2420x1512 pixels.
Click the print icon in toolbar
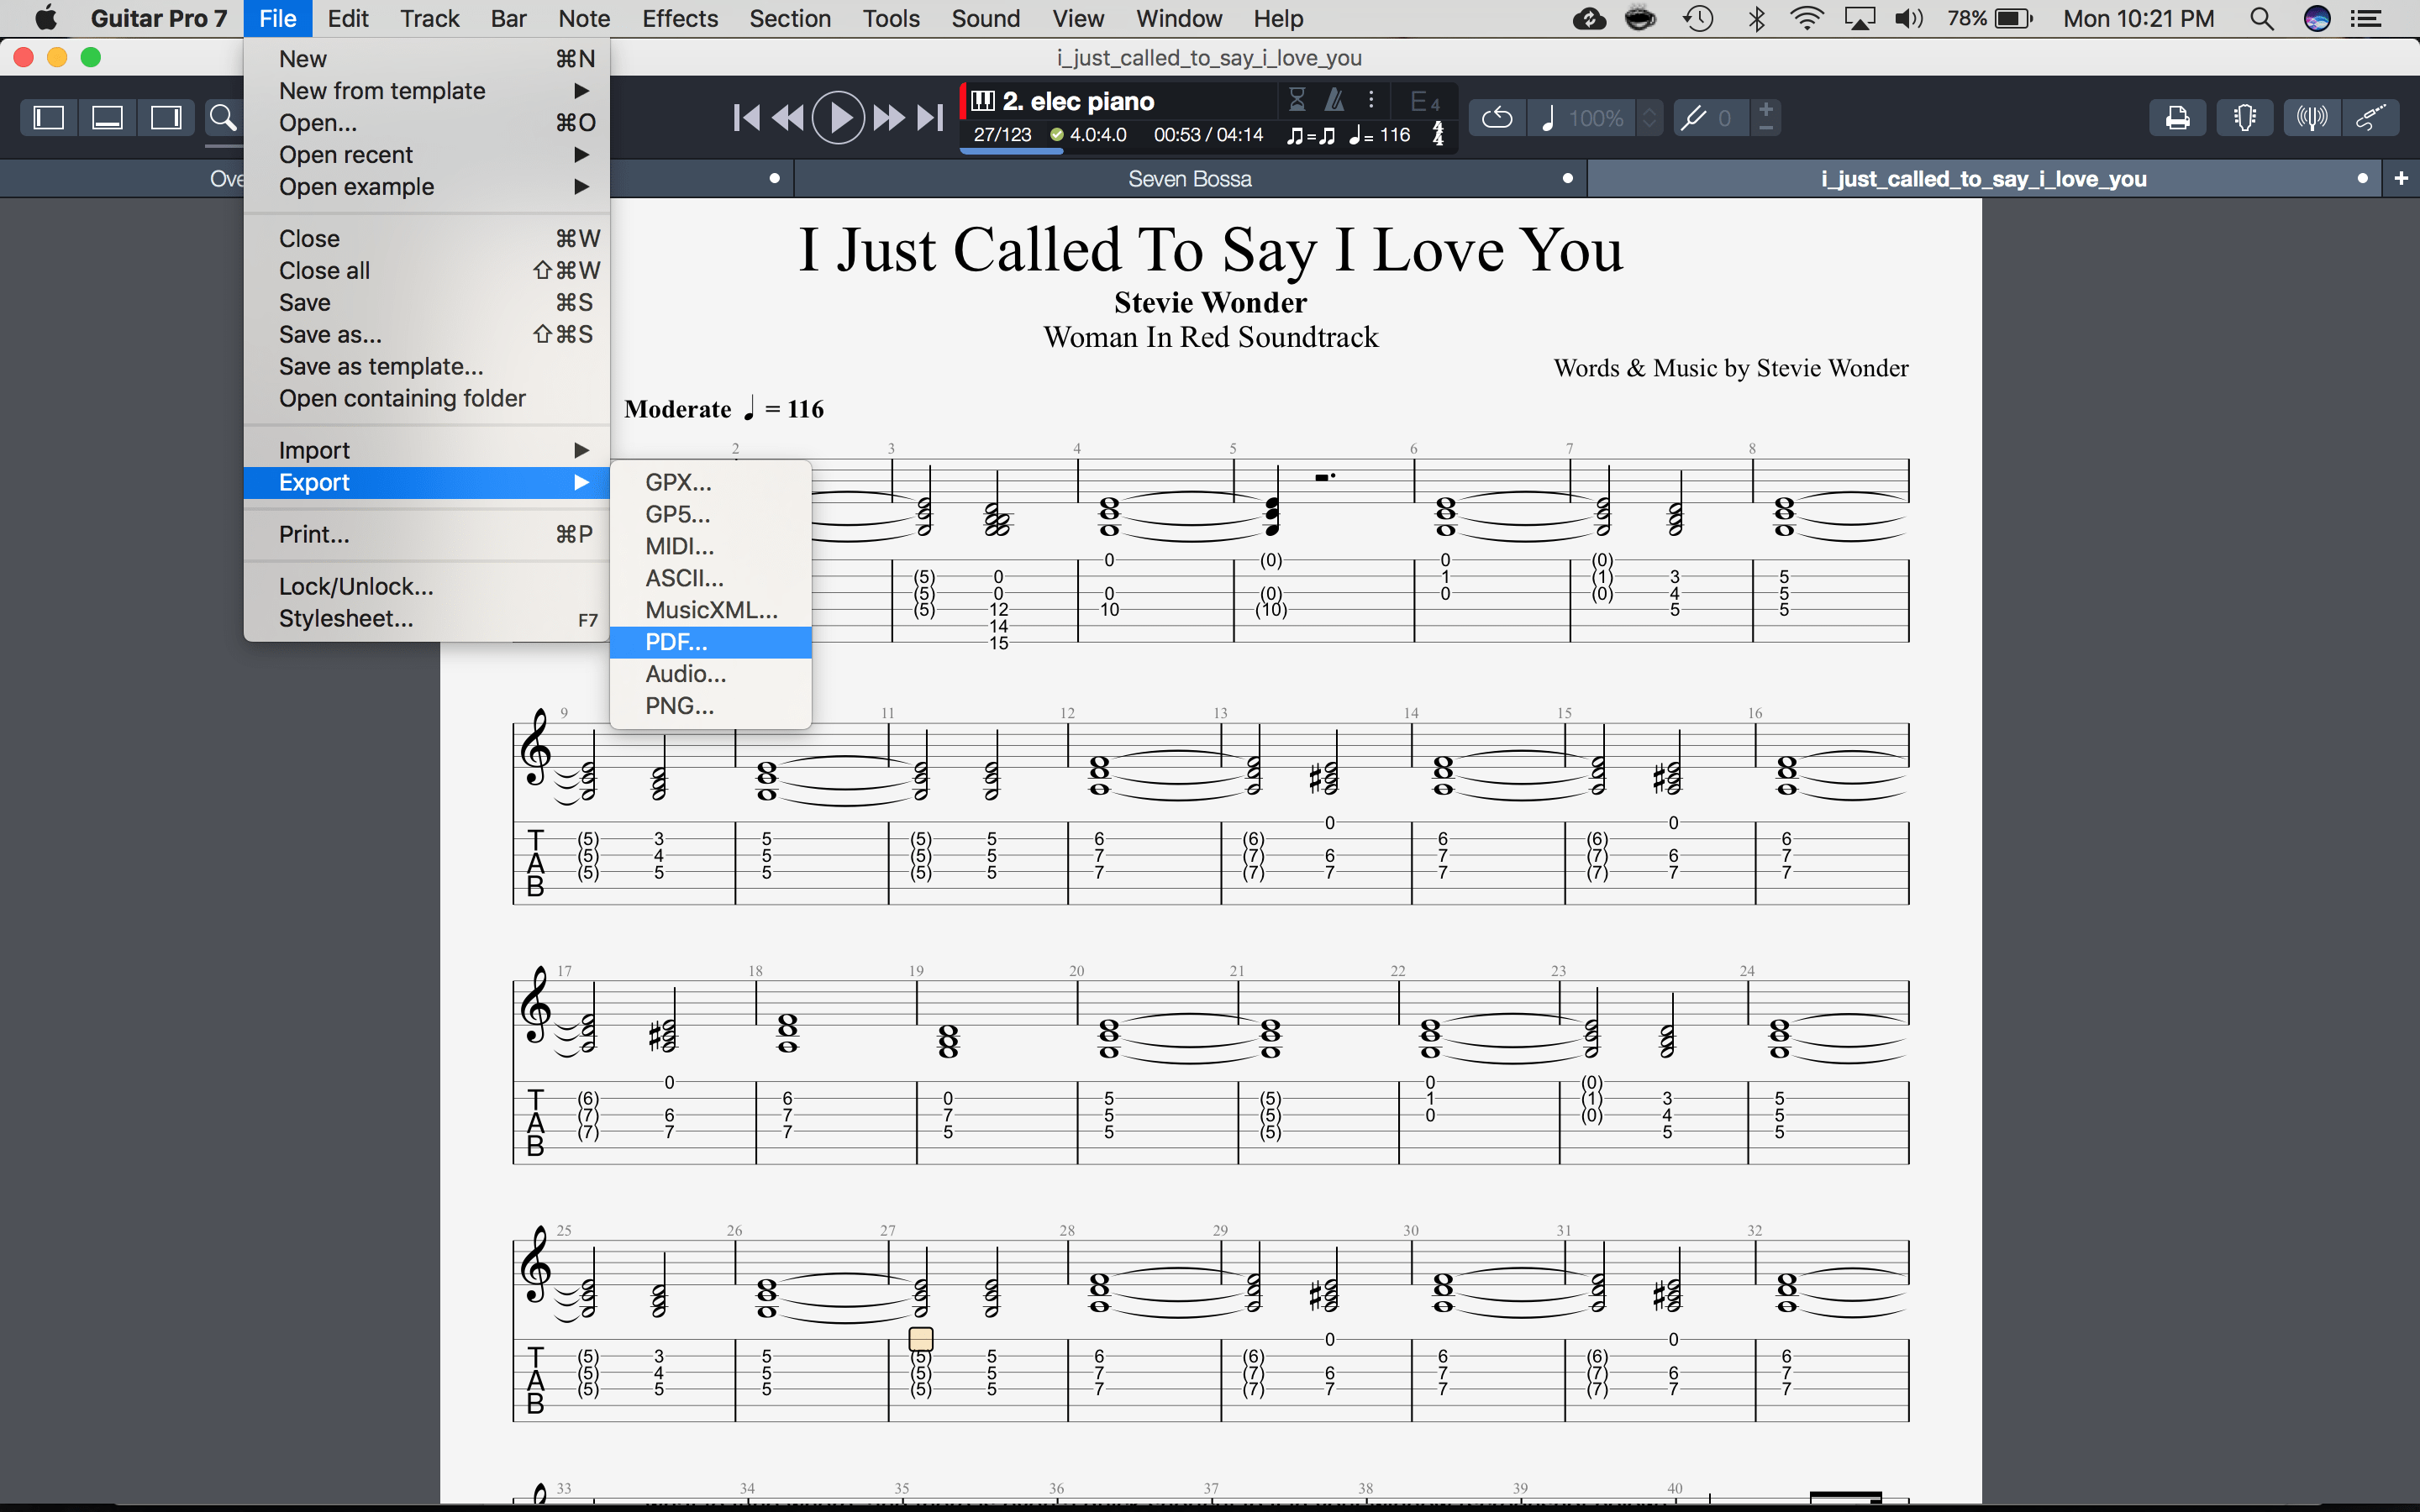point(2177,118)
